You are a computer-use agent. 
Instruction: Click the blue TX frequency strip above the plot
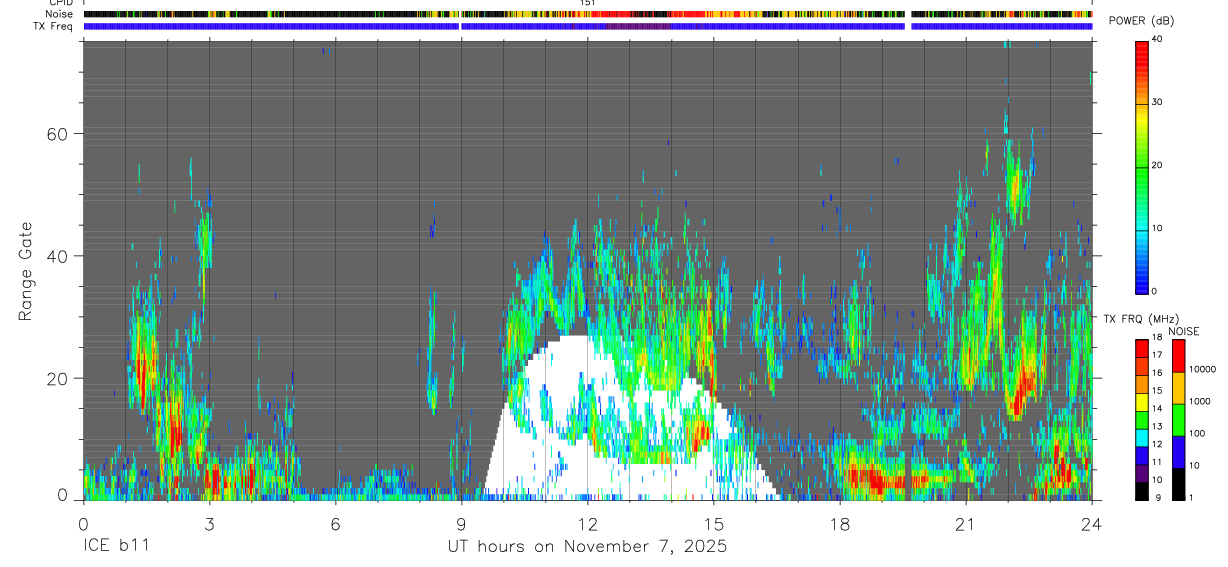point(587,26)
